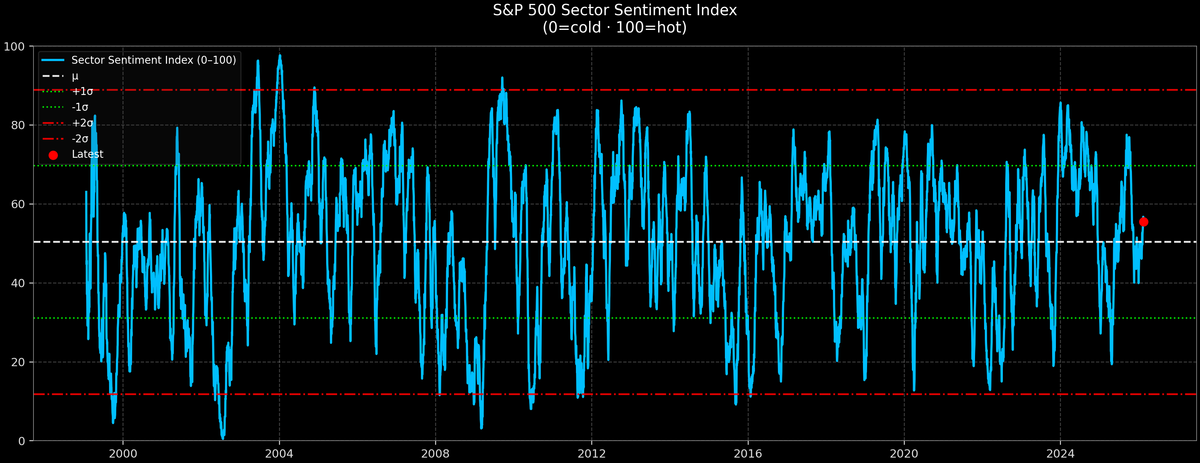
Task: Click x-axis label '2008'
Action: pyautogui.click(x=435, y=453)
